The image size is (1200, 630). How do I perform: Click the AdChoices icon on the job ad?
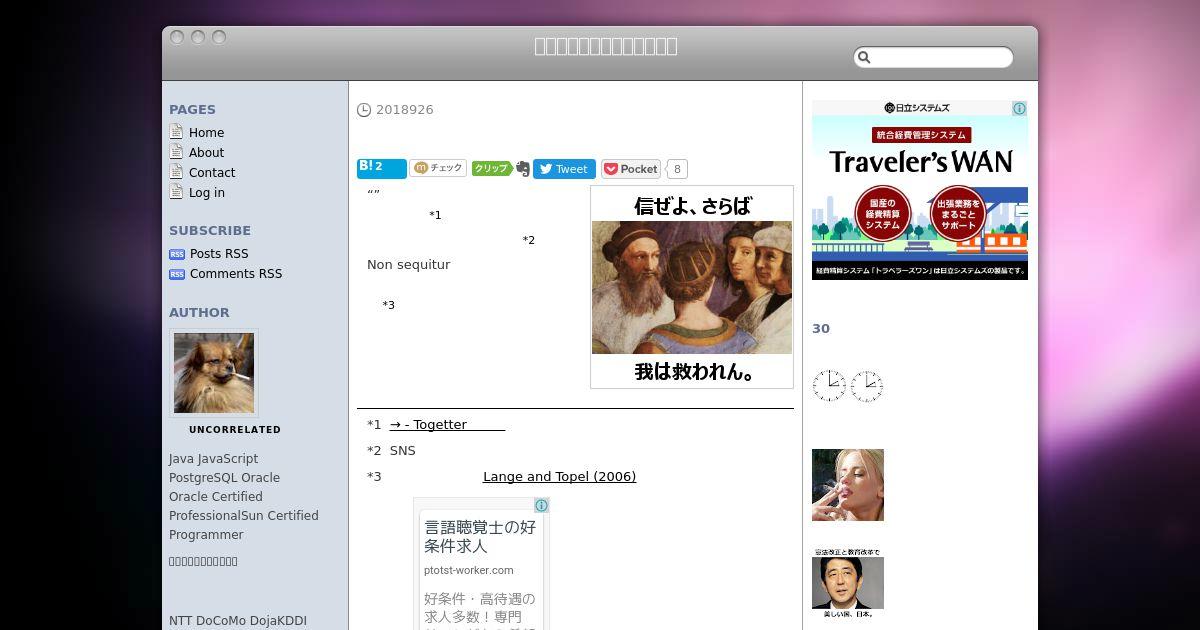541,506
